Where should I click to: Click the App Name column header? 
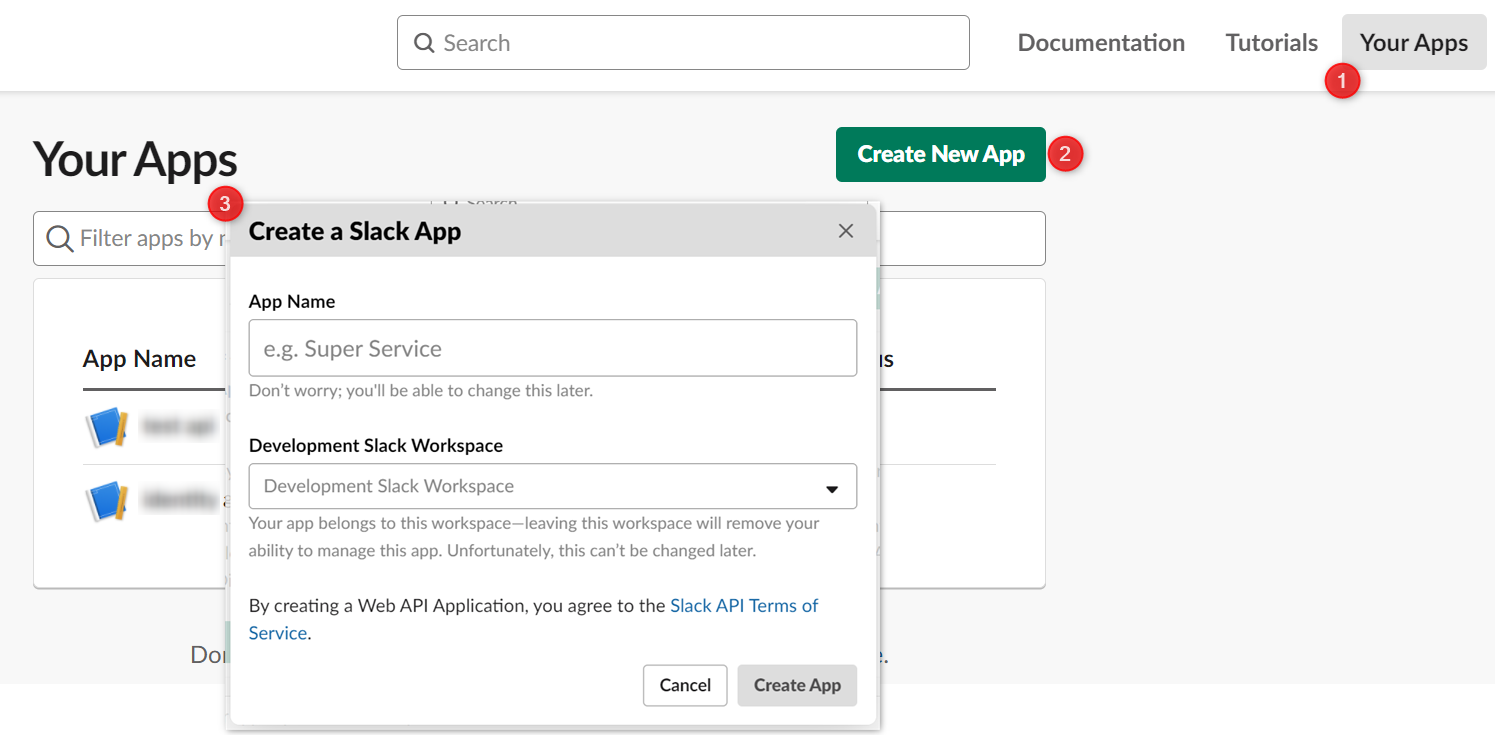139,359
